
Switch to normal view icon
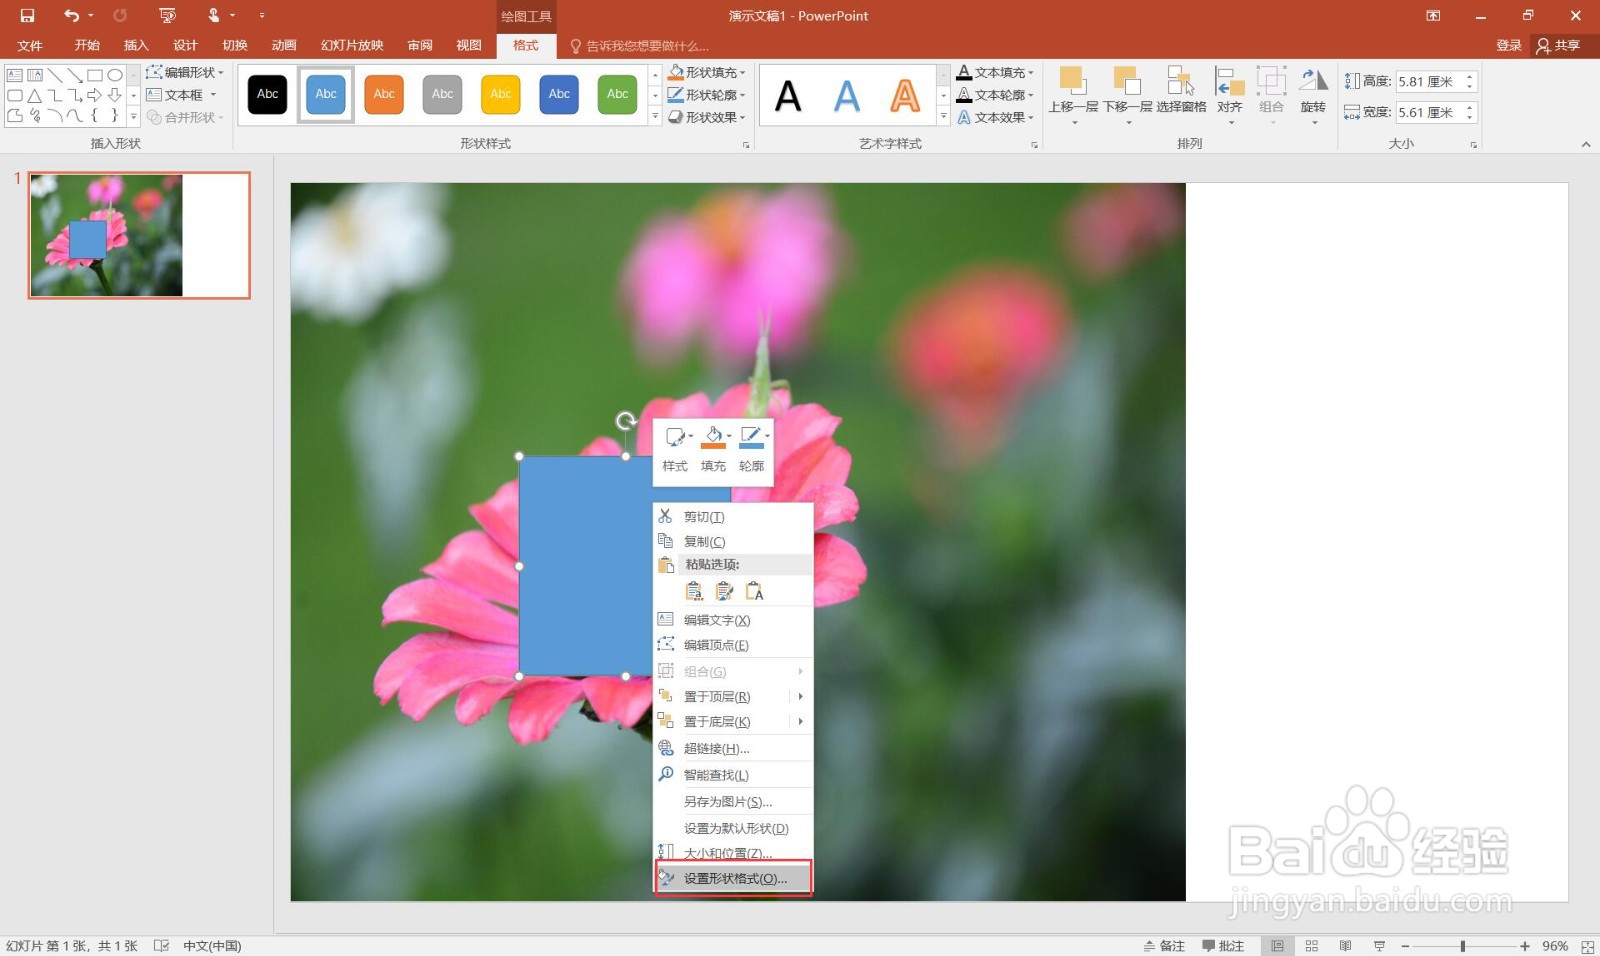coord(1277,946)
